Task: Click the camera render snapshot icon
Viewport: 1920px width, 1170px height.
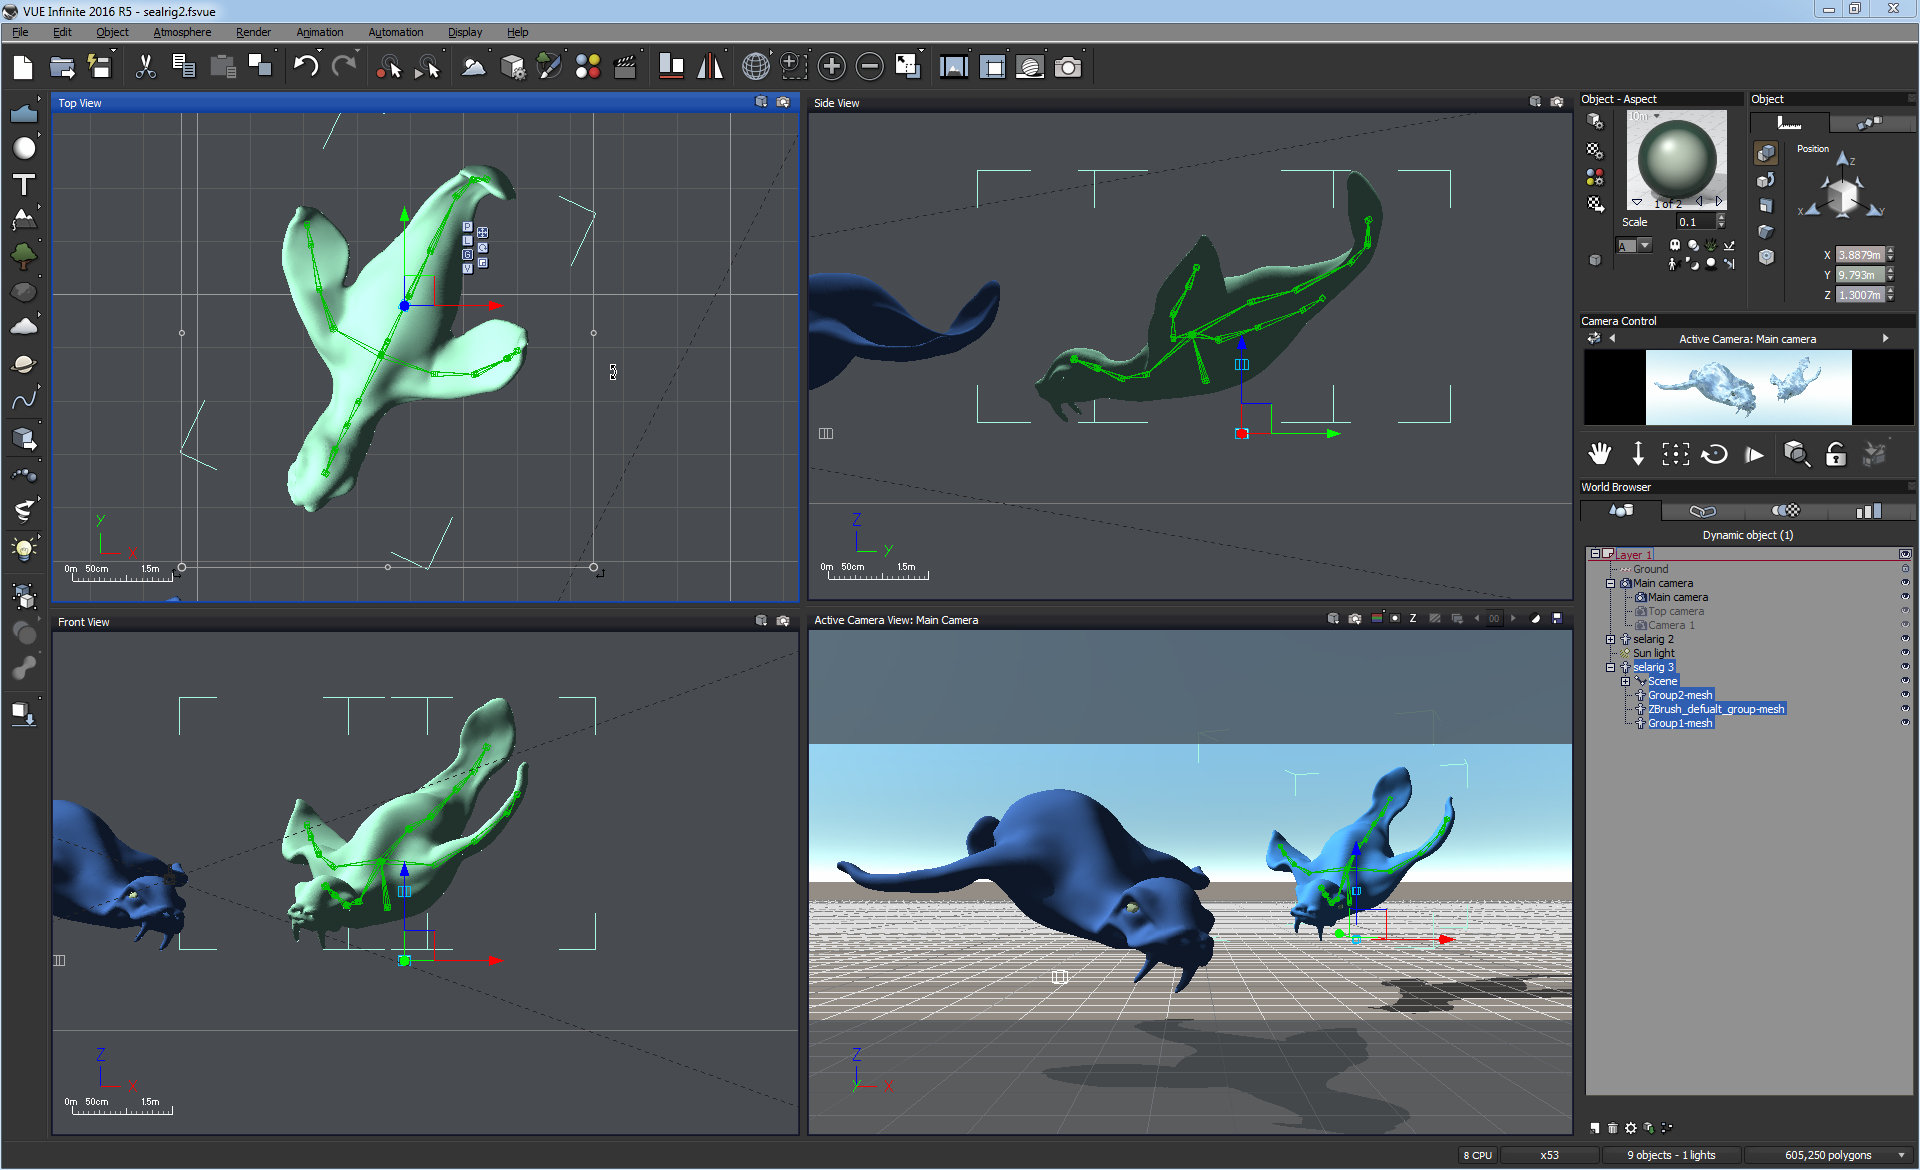Action: click(1068, 67)
